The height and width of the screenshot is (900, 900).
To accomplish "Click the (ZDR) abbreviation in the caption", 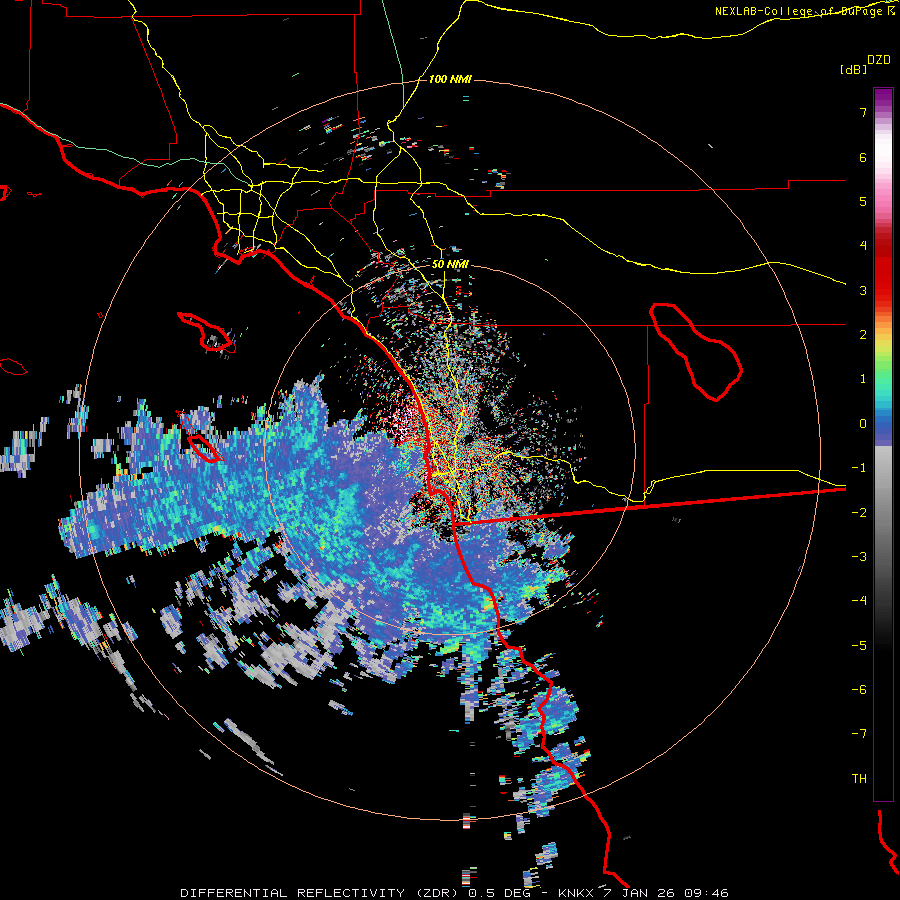I will click(438, 893).
